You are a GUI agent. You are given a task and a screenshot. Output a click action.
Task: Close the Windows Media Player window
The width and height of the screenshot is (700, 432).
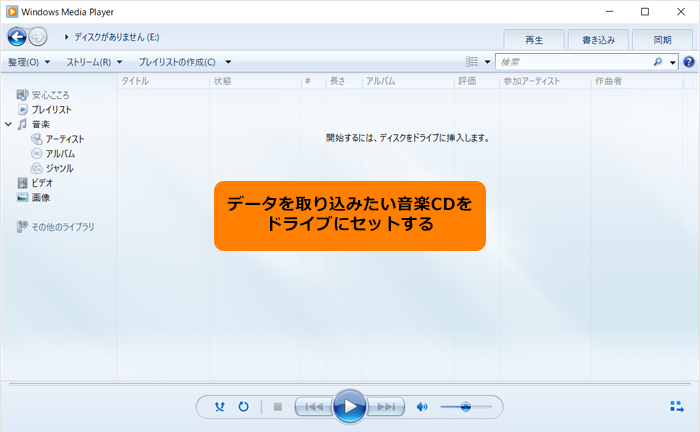tap(681, 12)
